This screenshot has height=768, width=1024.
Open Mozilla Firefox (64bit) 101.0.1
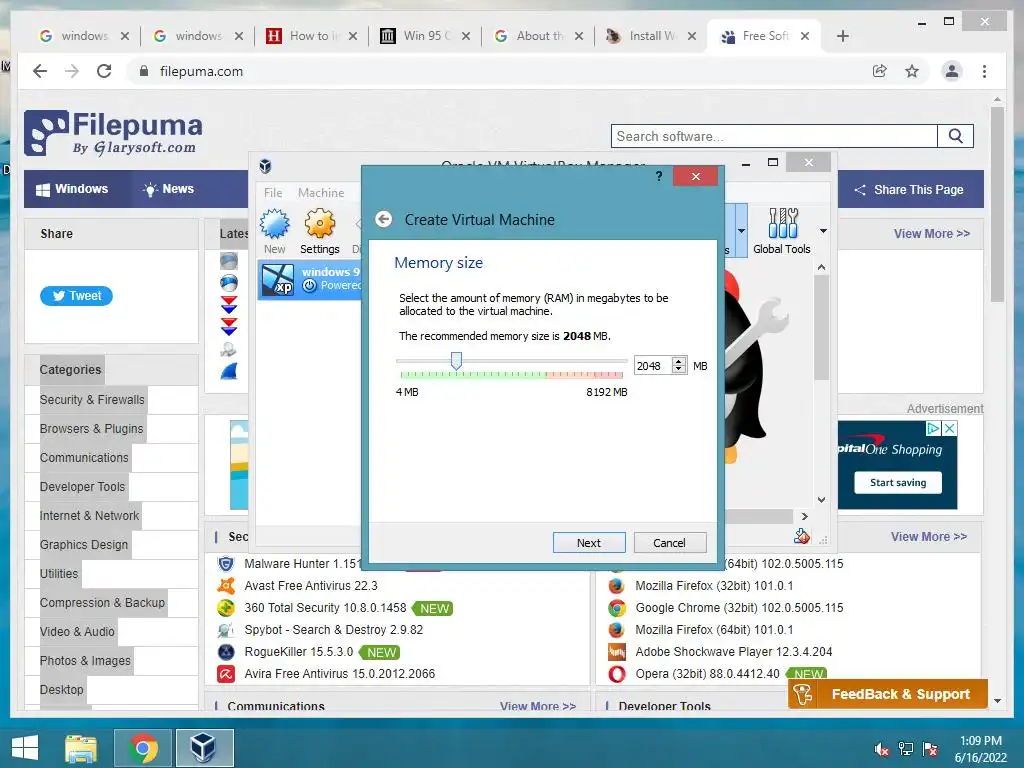pos(714,630)
